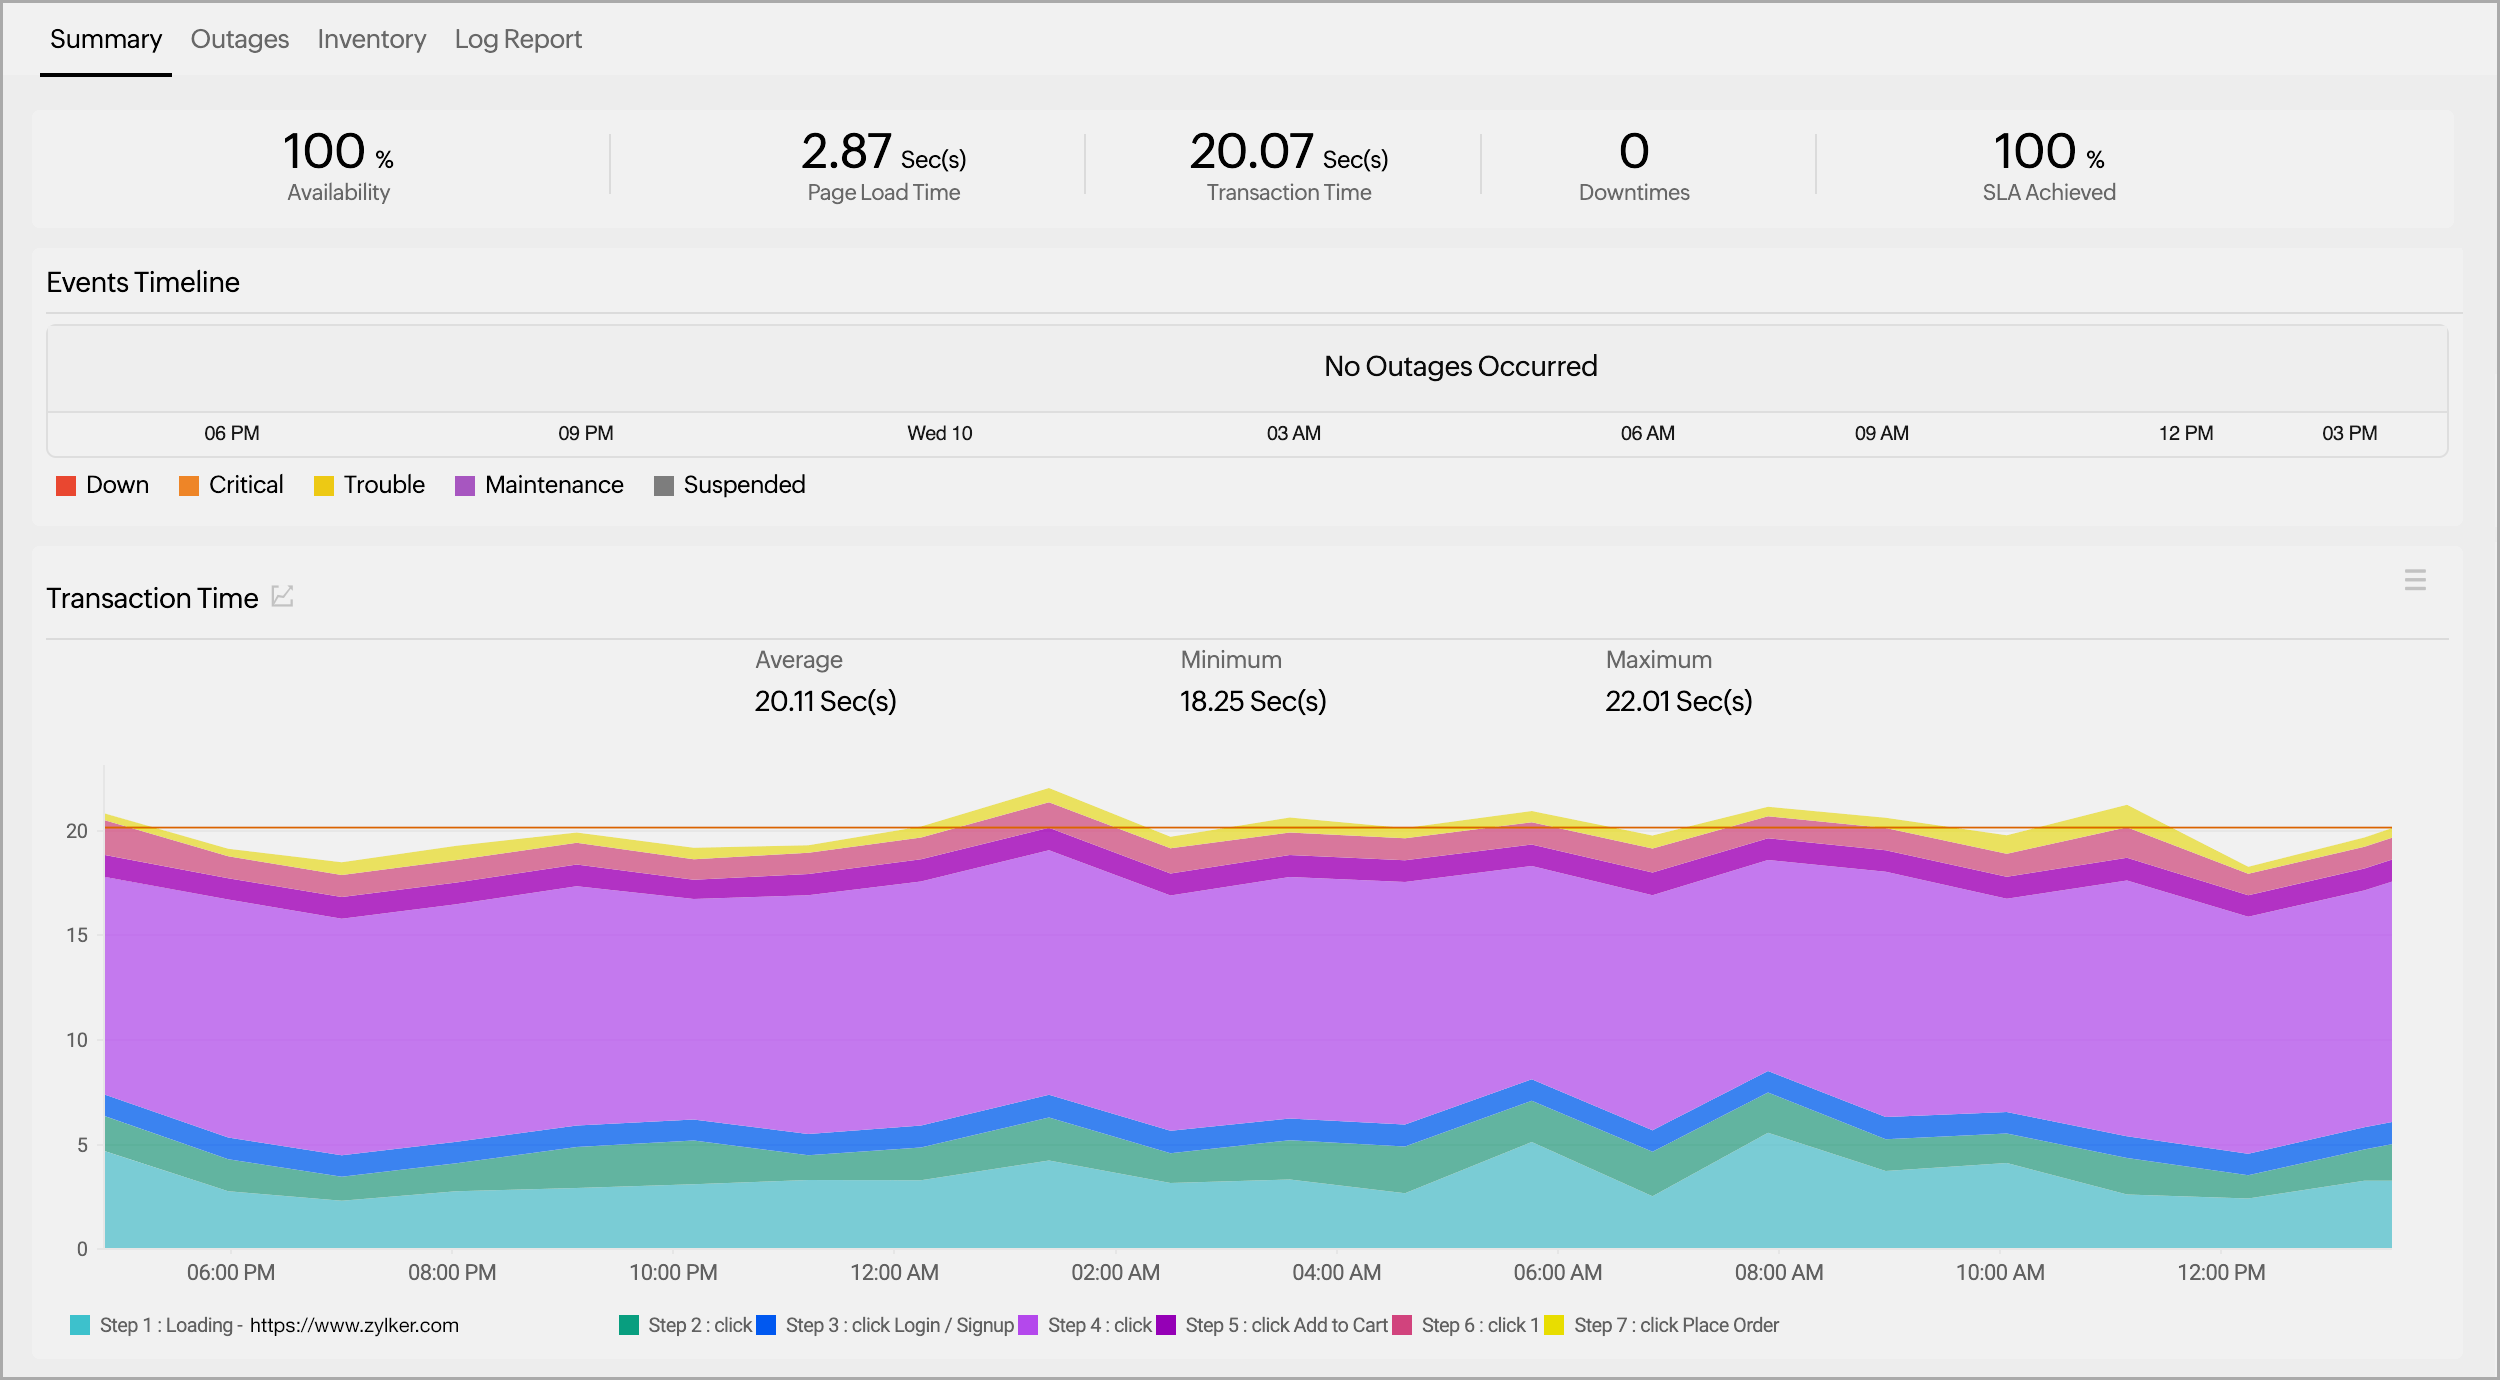Screen dimensions: 2500x1380
Task: Switch to the Outages tab
Action: [239, 39]
